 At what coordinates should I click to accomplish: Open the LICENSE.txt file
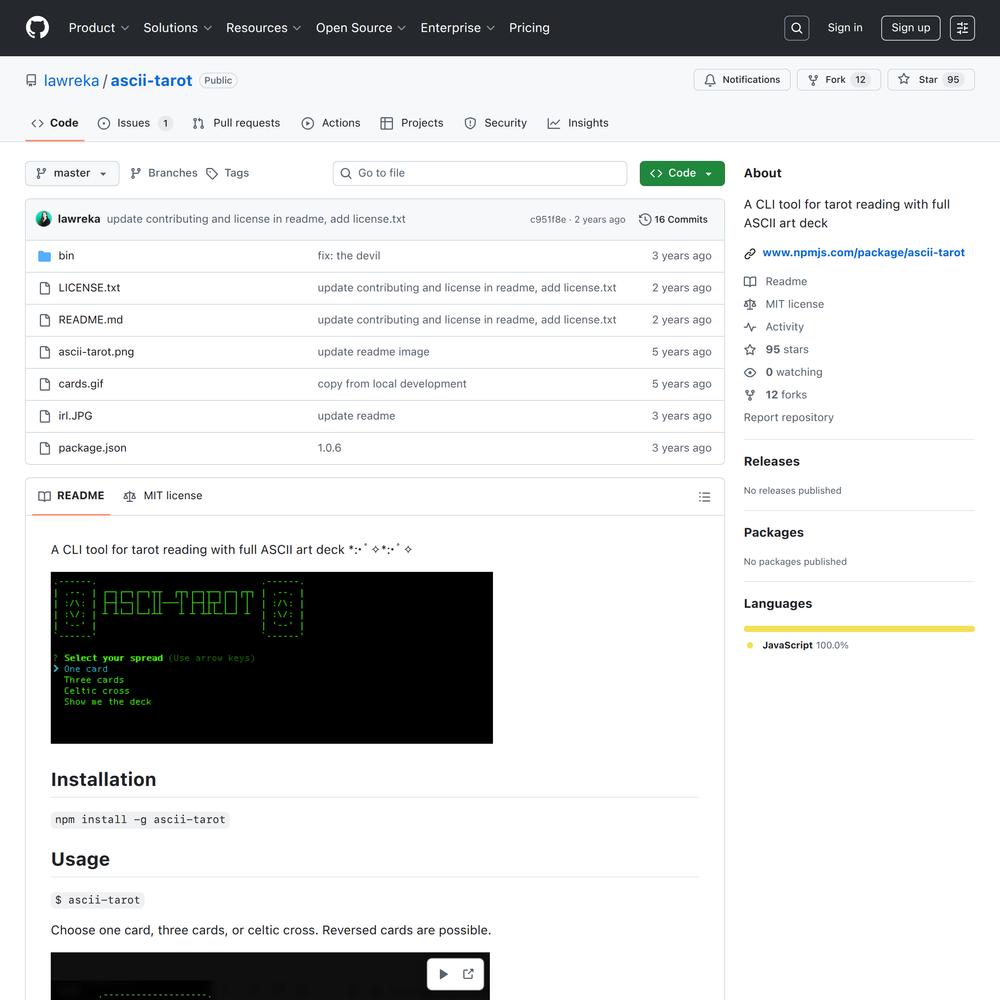[x=89, y=288]
